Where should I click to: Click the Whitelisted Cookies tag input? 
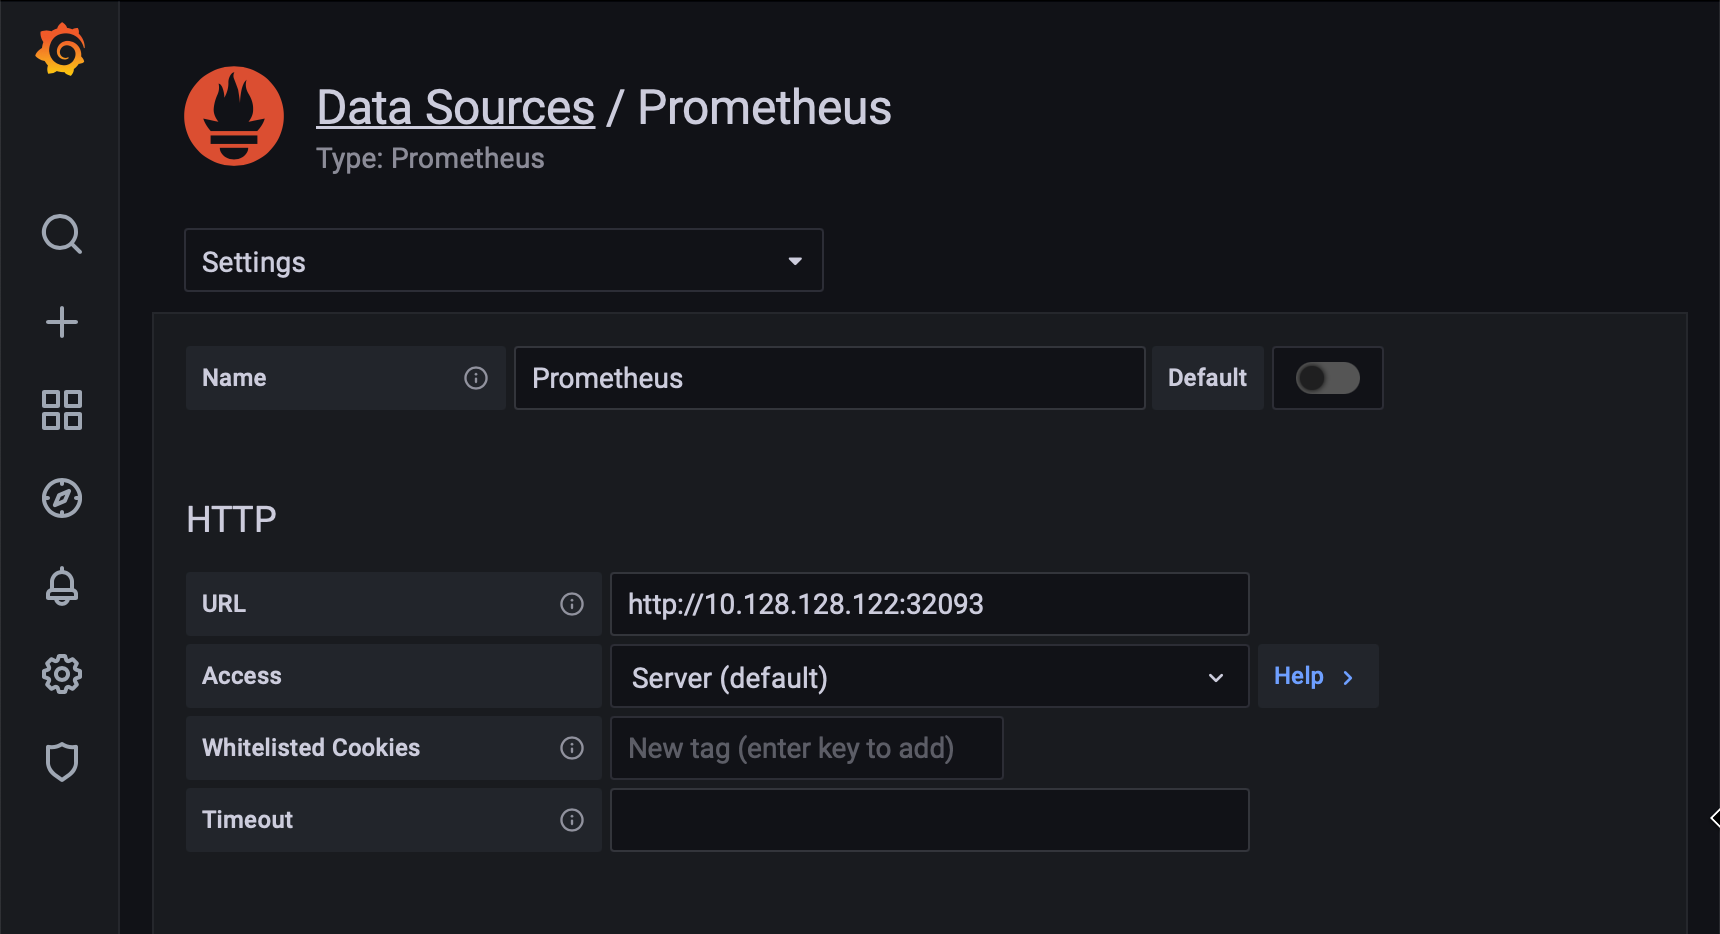[806, 748]
